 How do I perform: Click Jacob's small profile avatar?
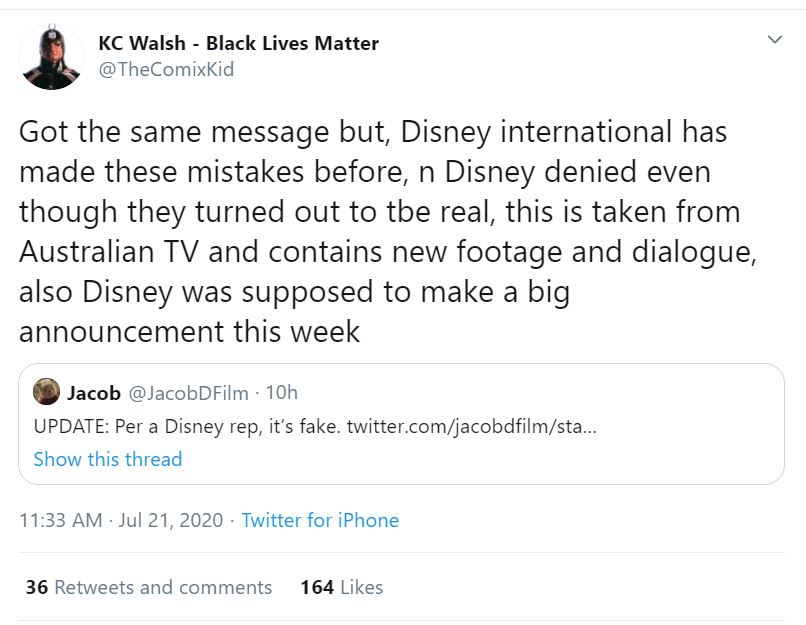click(x=46, y=391)
